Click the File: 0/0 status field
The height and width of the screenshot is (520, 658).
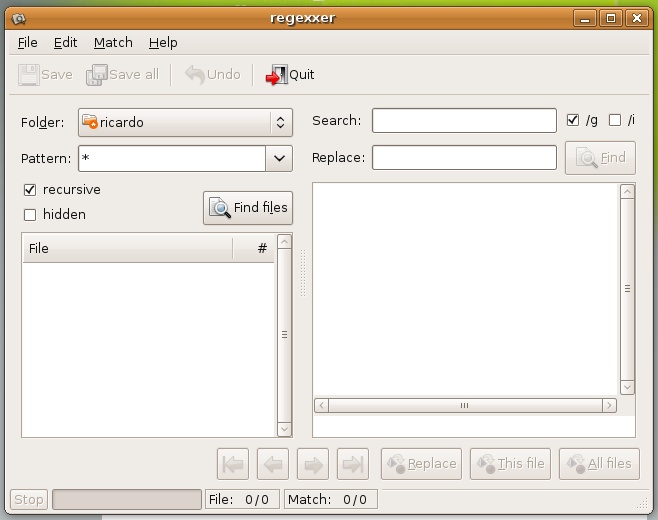coord(242,499)
